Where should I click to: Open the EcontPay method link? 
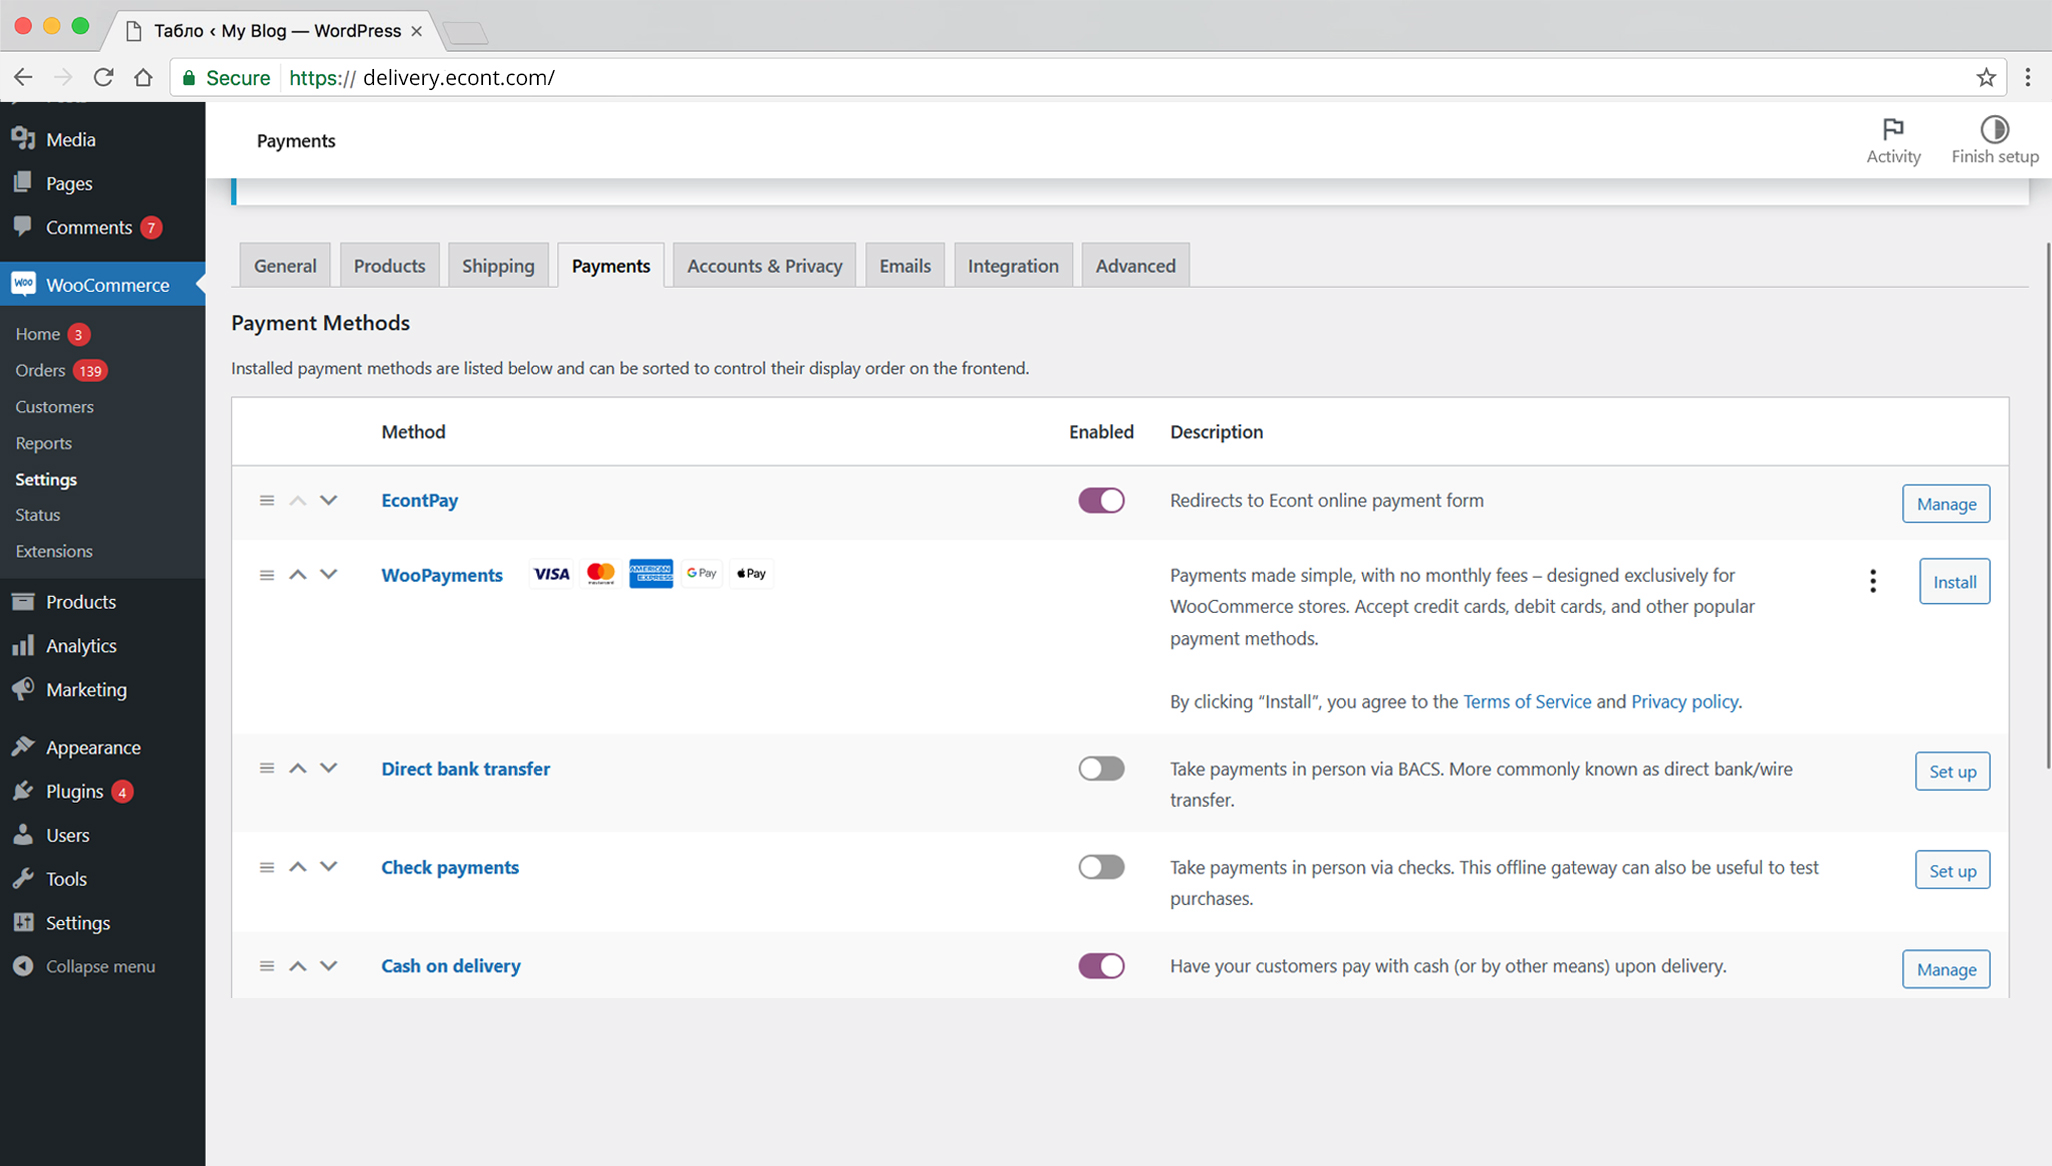coord(419,500)
